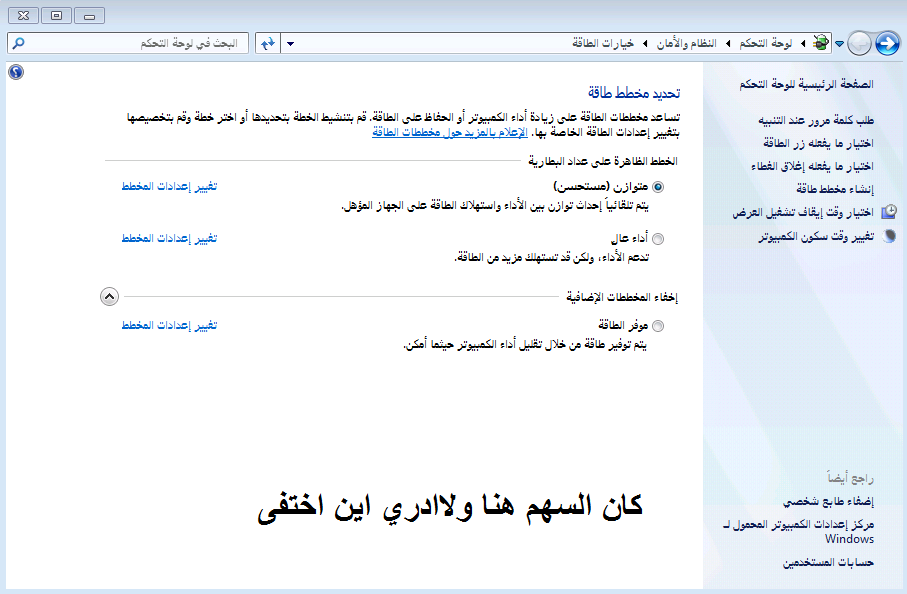Click the "البحث في لوحة التحكم" search field

128,43
